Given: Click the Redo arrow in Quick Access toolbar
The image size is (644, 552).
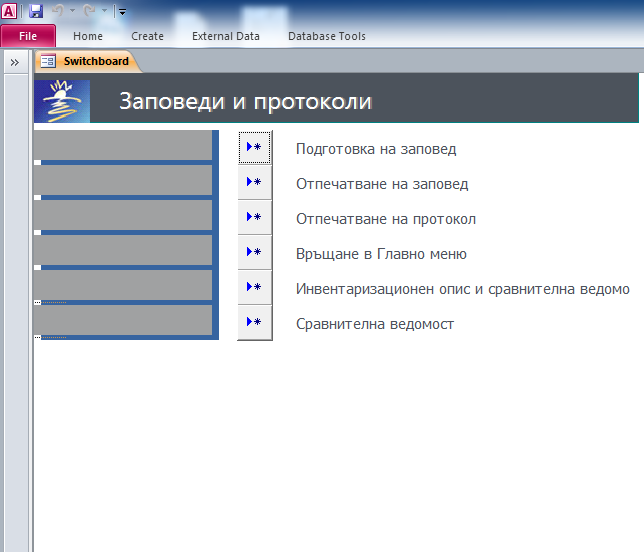Looking at the screenshot, I should pos(89,11).
